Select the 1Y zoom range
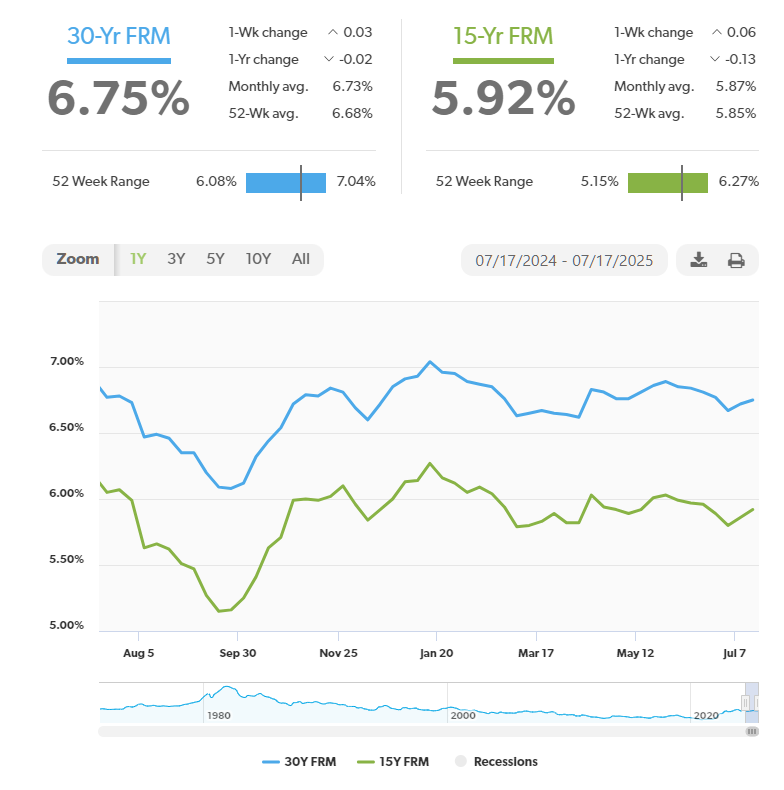784x790 pixels. [x=138, y=259]
